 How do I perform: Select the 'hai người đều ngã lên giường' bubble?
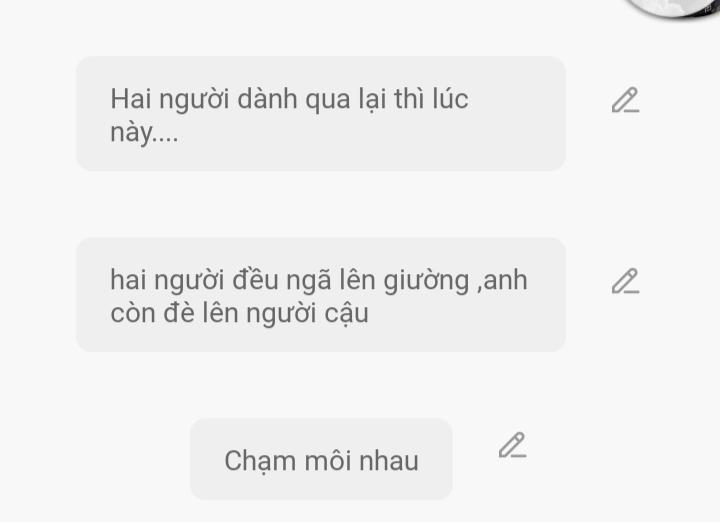pyautogui.click(x=321, y=295)
